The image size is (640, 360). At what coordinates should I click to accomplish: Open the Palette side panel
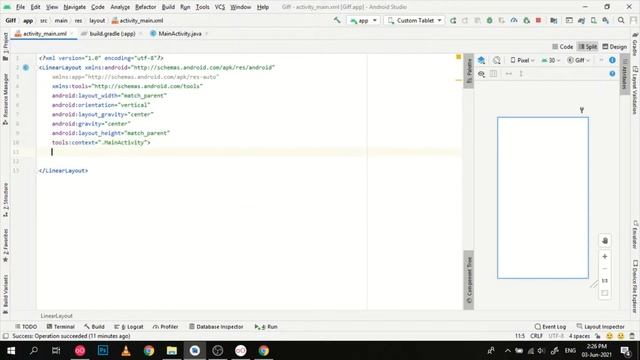(469, 71)
